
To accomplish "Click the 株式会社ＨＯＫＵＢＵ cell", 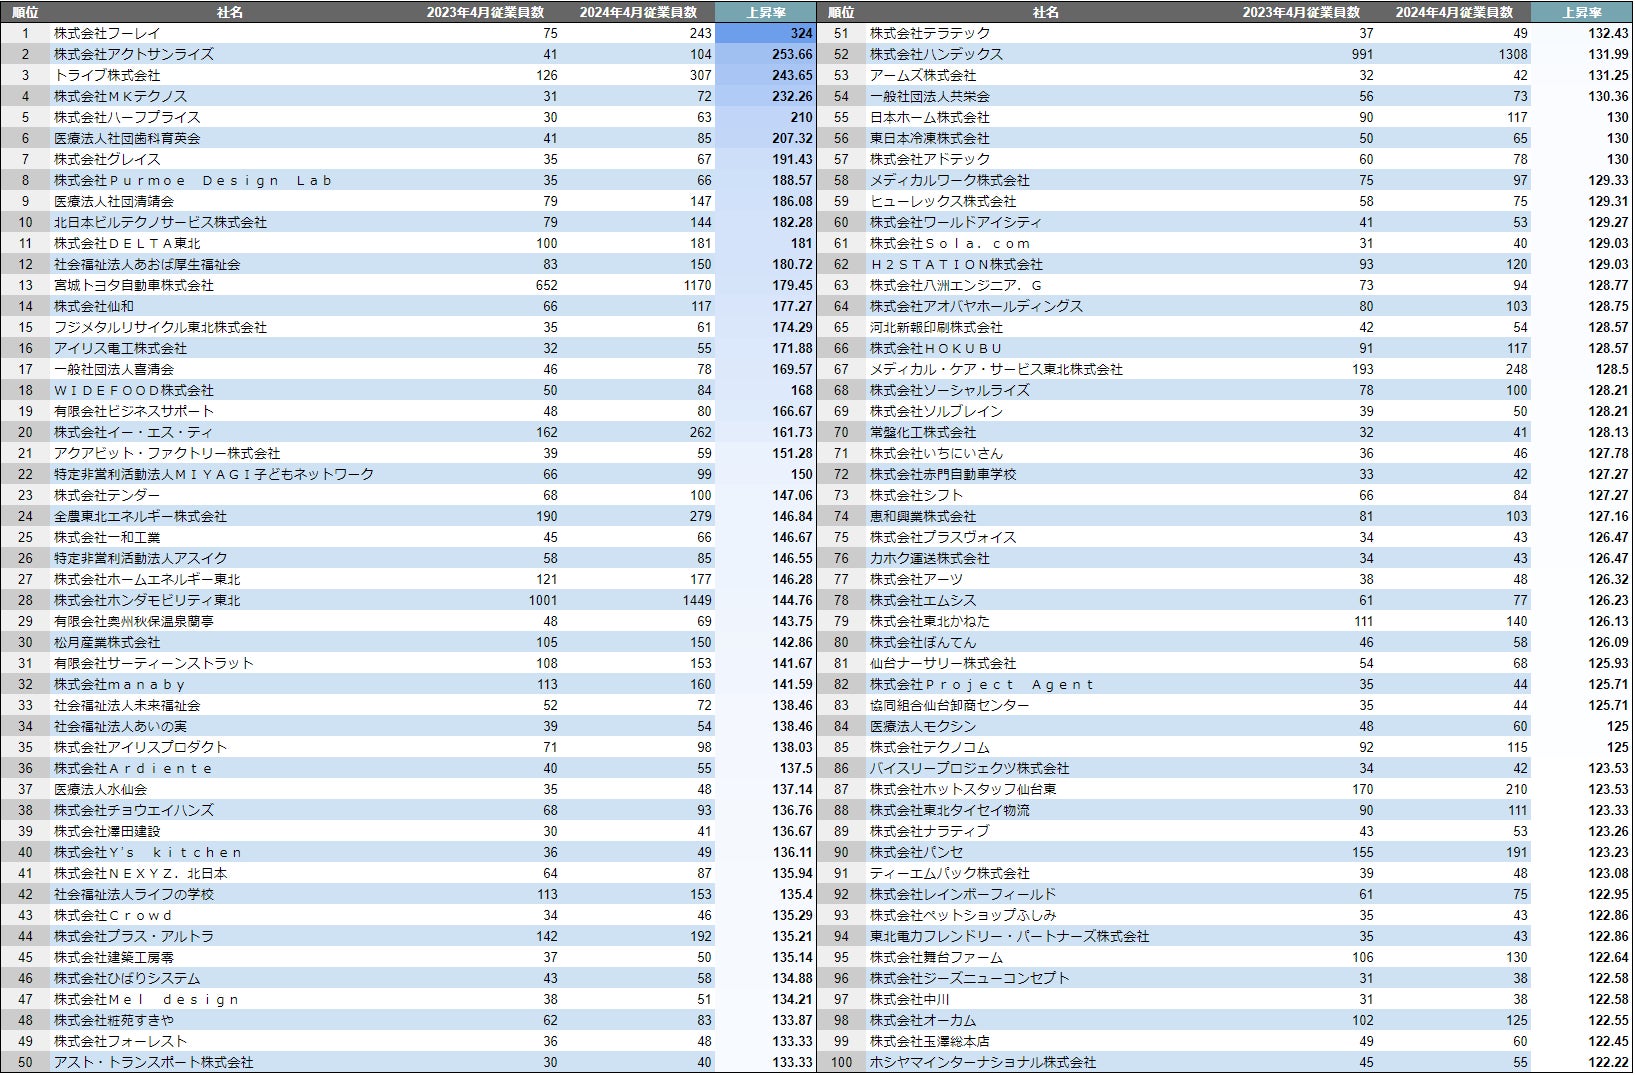I will [x=936, y=348].
